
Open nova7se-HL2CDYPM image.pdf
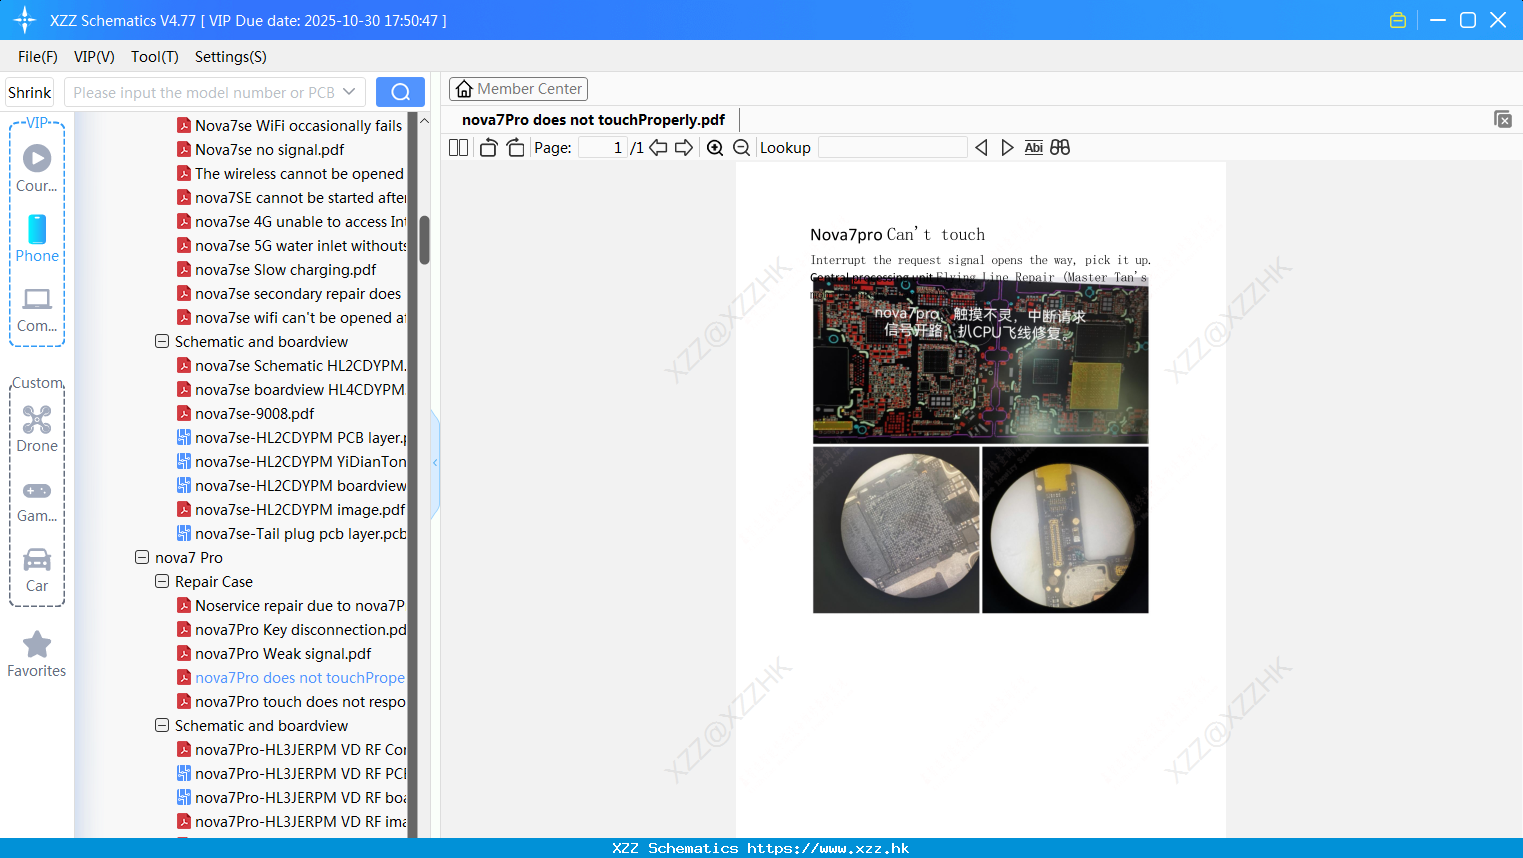coord(291,509)
